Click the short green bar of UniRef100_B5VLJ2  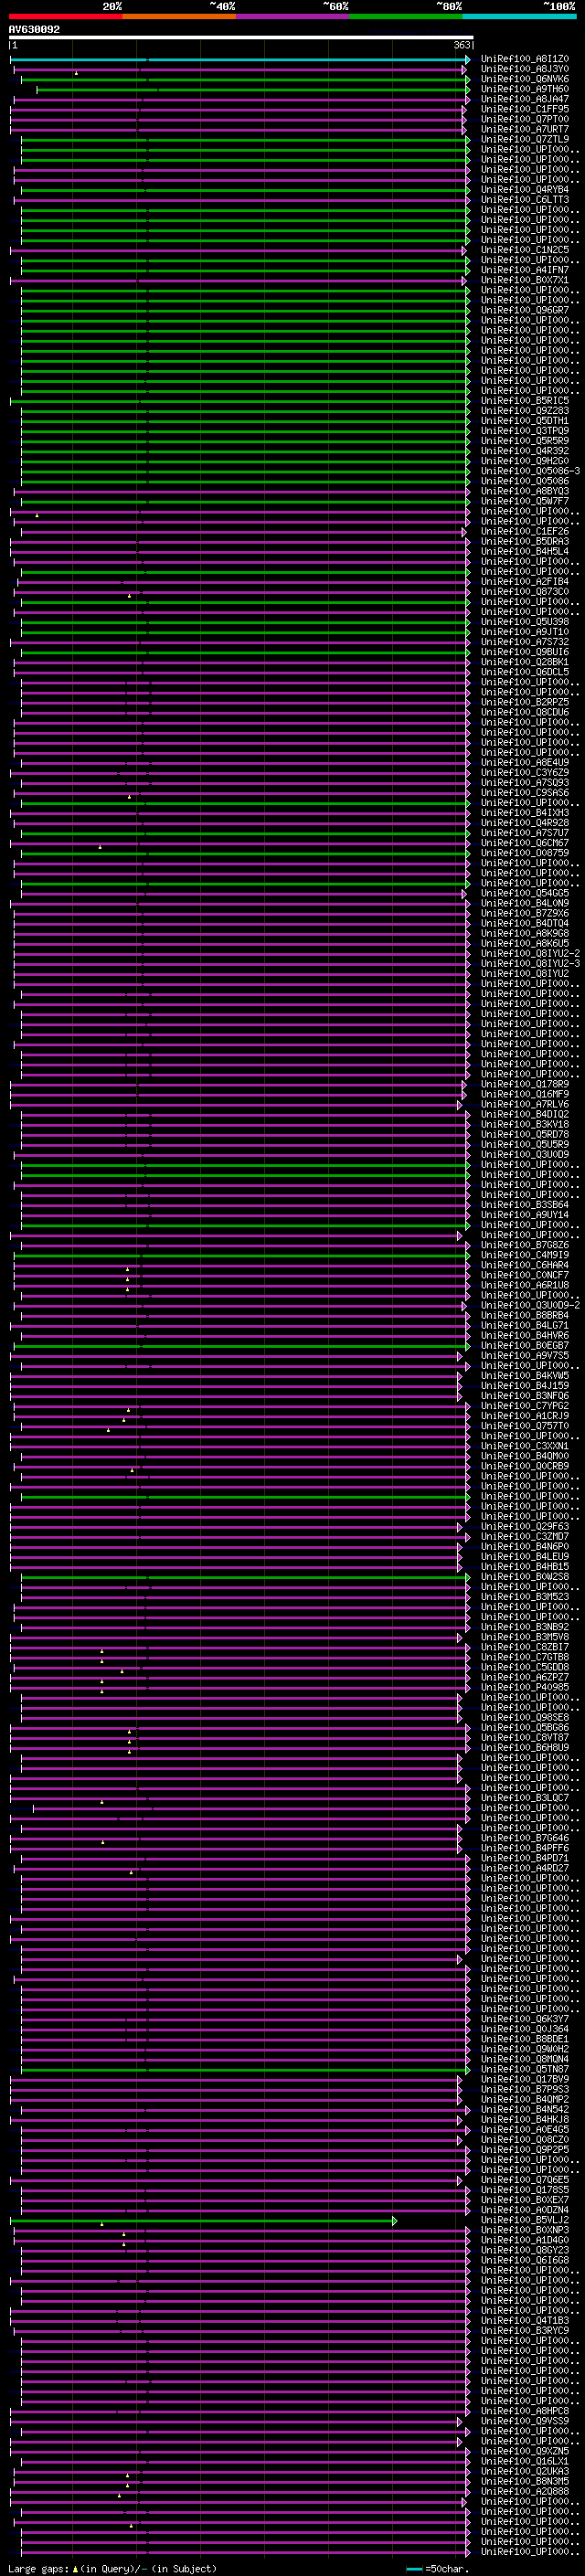[203, 2220]
